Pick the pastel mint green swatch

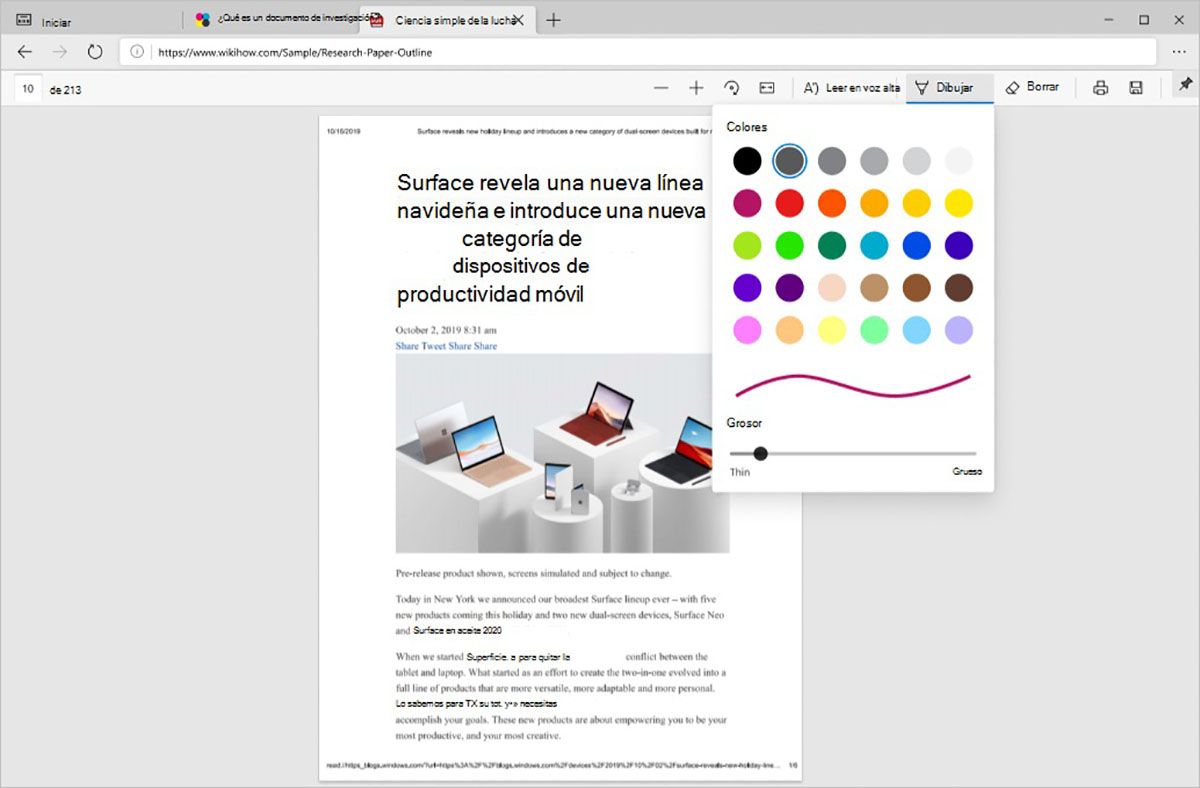874,330
